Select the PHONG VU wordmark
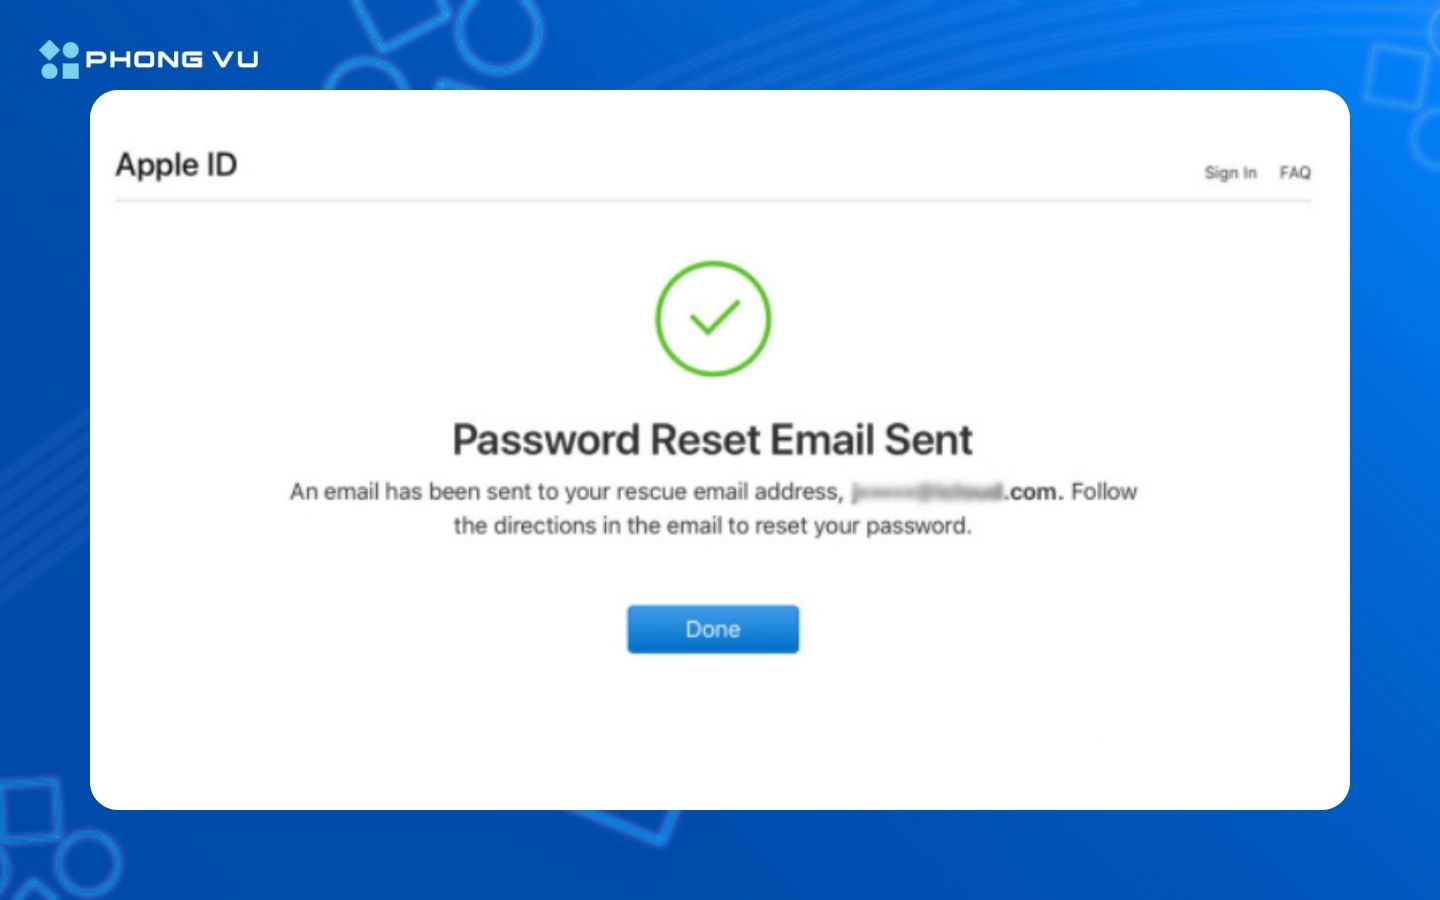This screenshot has height=900, width=1440. click(x=172, y=60)
